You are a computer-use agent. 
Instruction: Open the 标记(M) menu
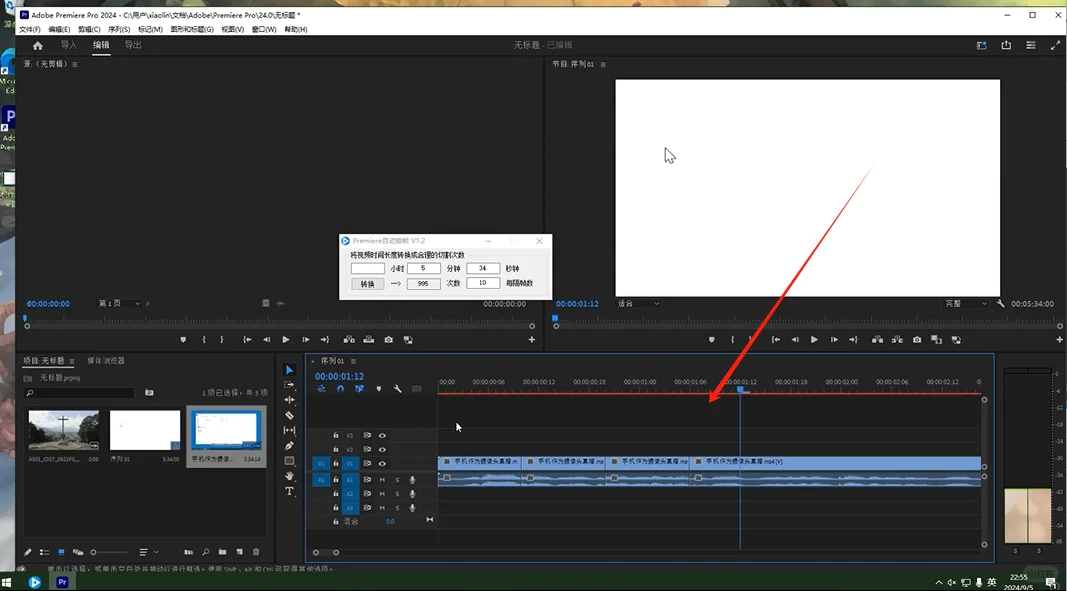click(150, 29)
